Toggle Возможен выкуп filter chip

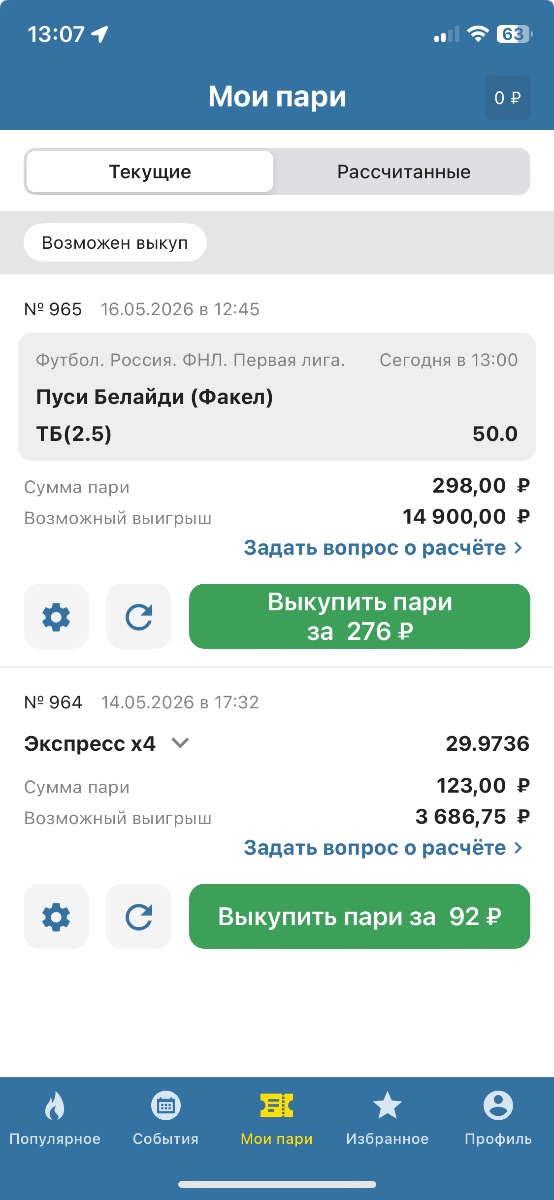pos(115,243)
